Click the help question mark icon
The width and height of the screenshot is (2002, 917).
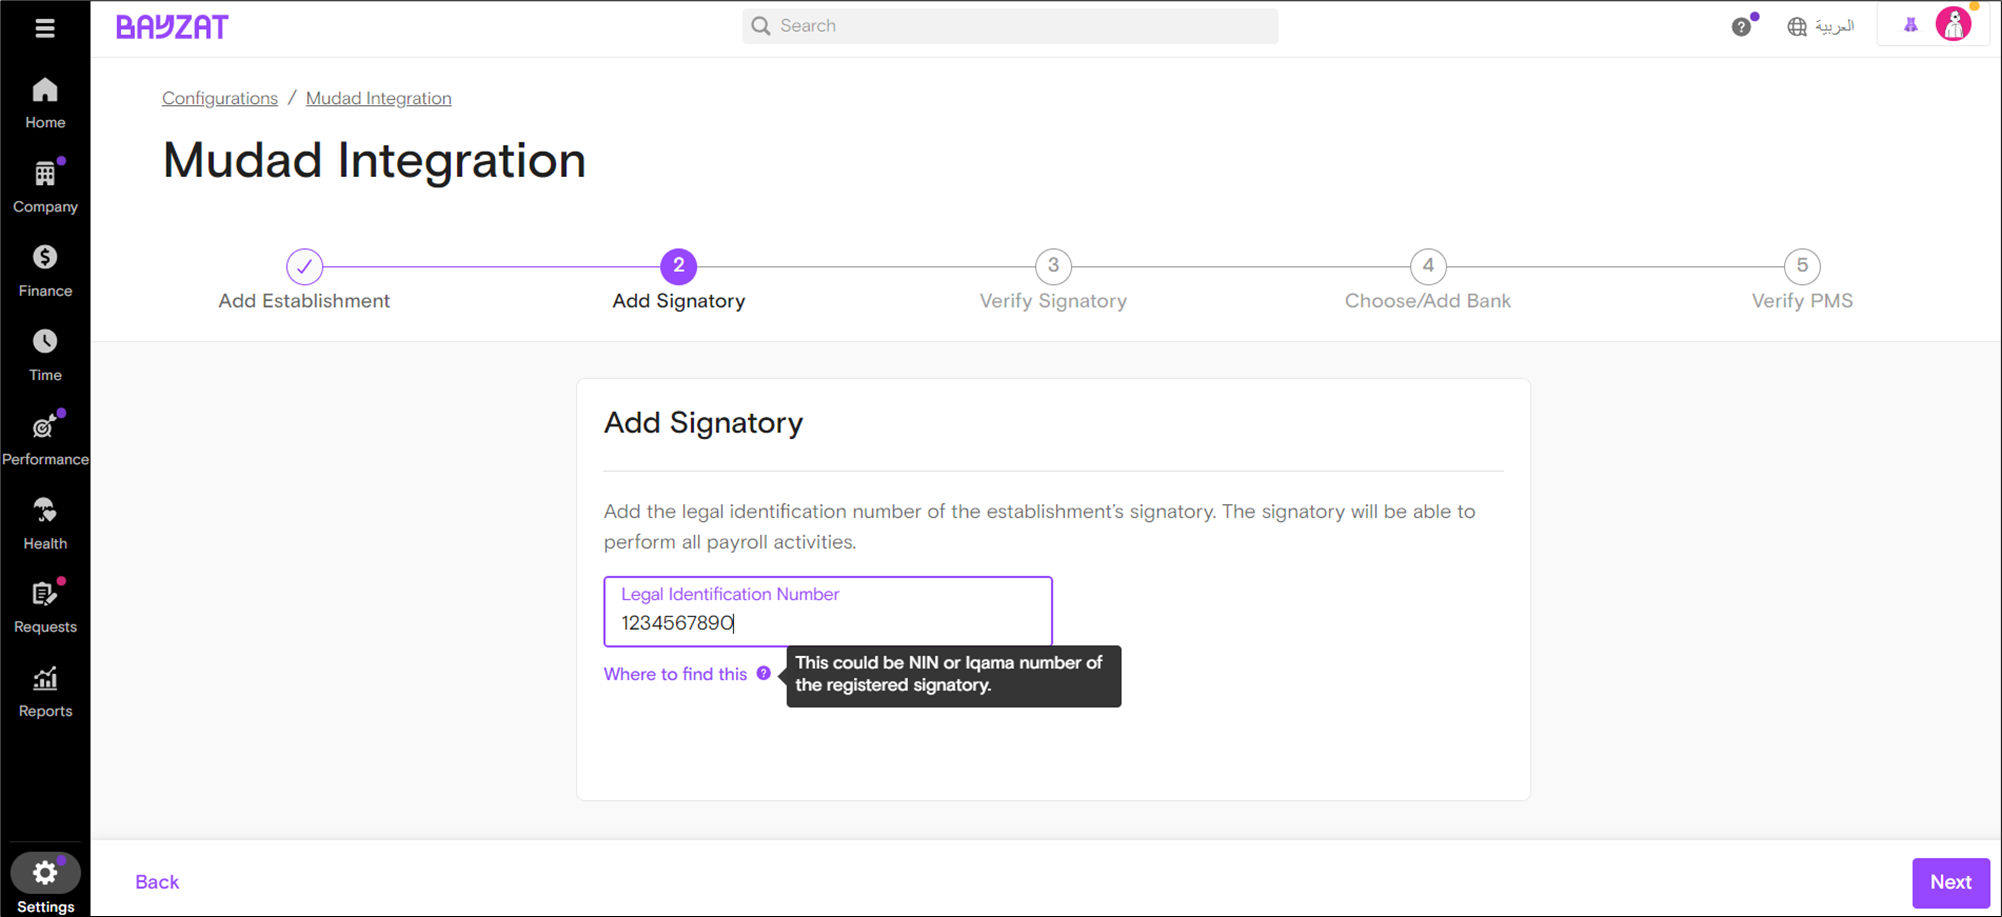pos(1741,27)
